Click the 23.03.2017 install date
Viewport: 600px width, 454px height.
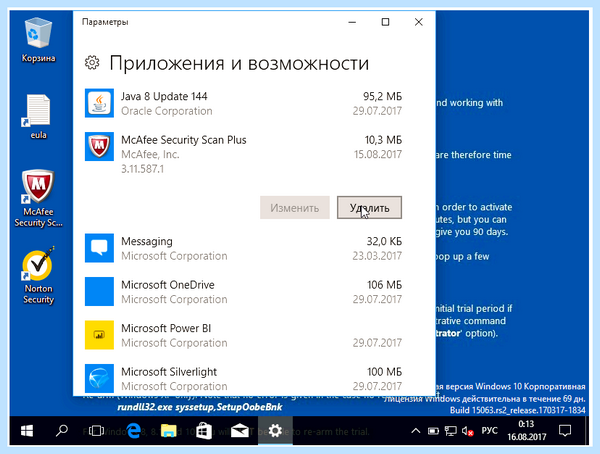[377, 256]
